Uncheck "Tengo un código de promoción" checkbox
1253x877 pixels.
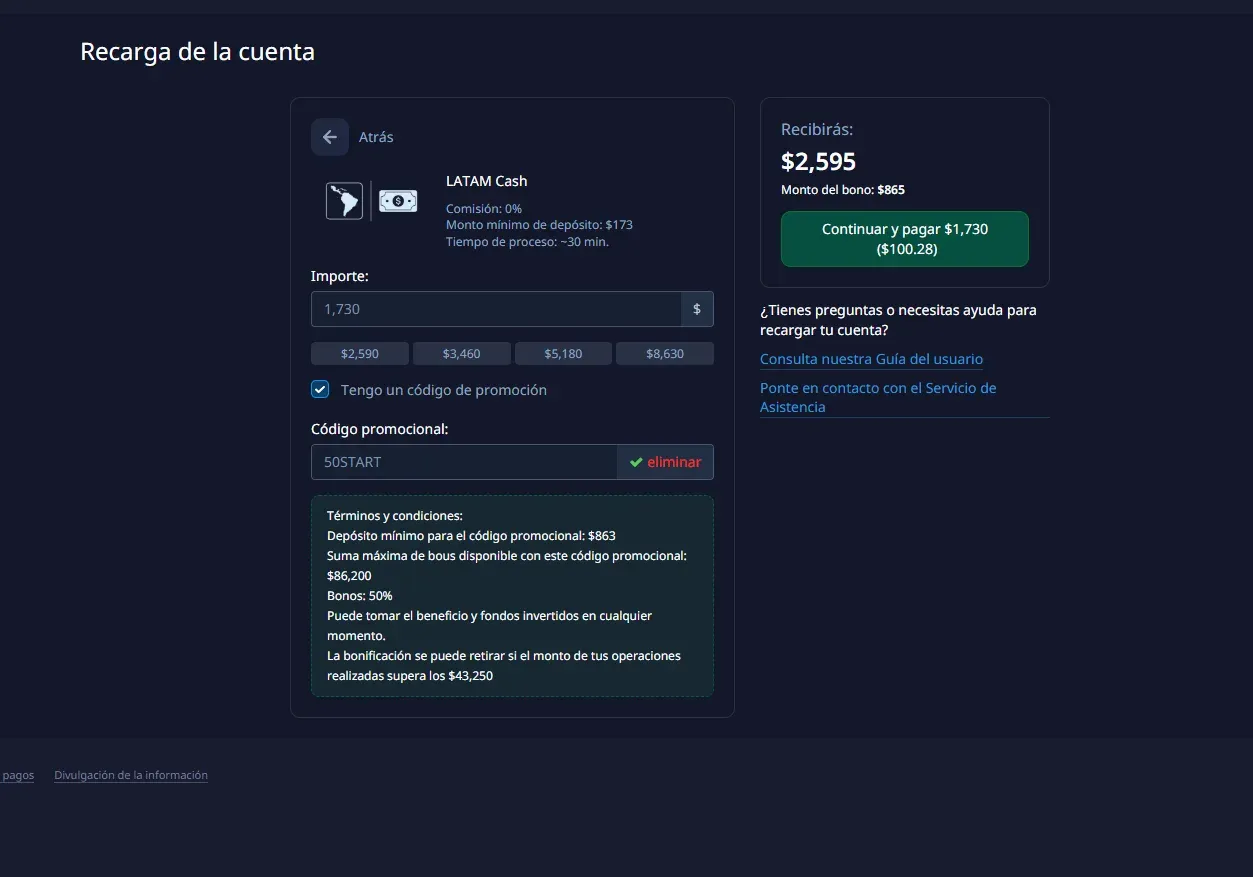320,390
